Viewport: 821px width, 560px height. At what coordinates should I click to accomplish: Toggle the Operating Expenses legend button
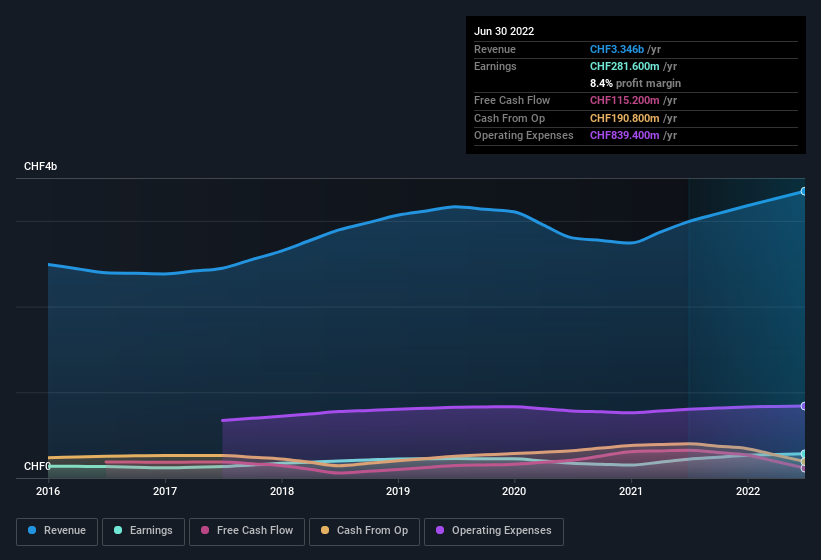[x=494, y=531]
